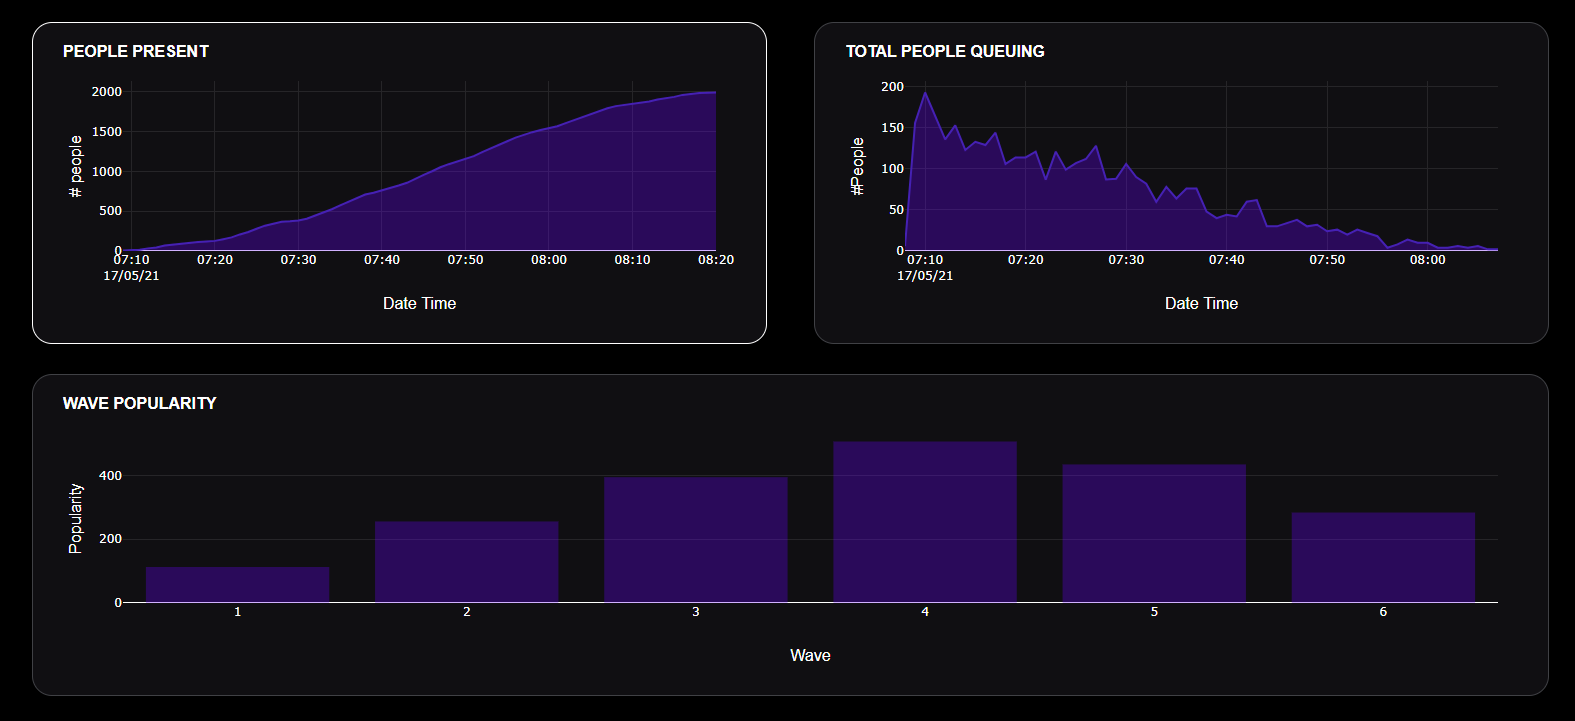This screenshot has height=721, width=1575.
Task: Click the WAVE POPULARITY heading
Action: [140, 403]
